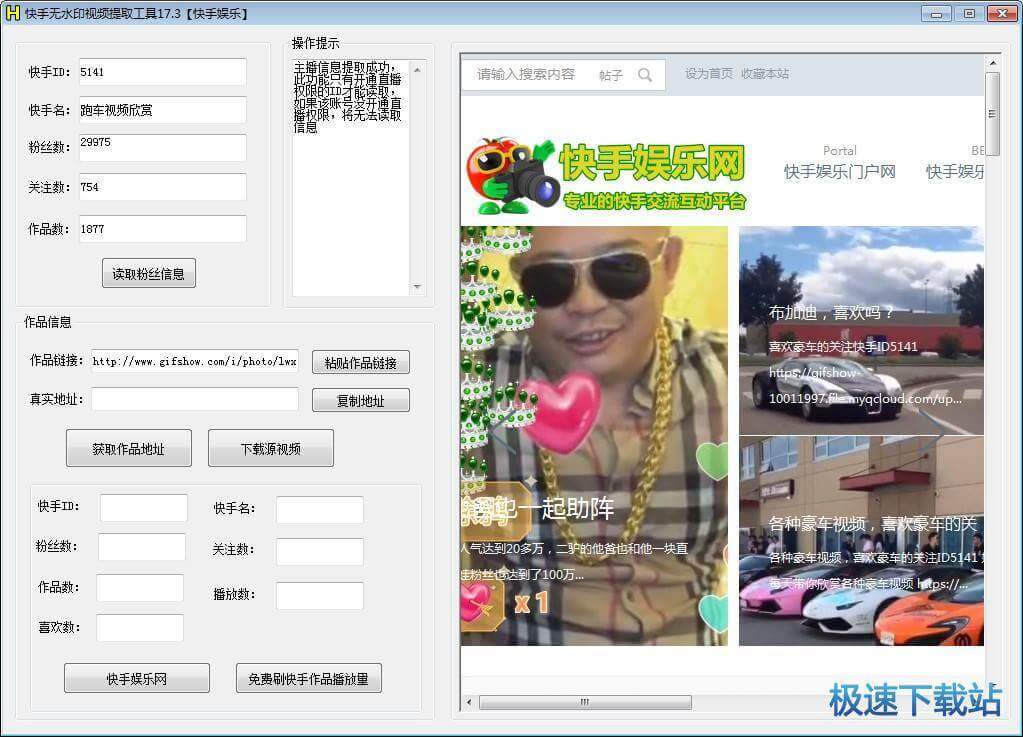The height and width of the screenshot is (737, 1023).
Task: Focus the empty 真实地址 field
Action: coord(194,399)
